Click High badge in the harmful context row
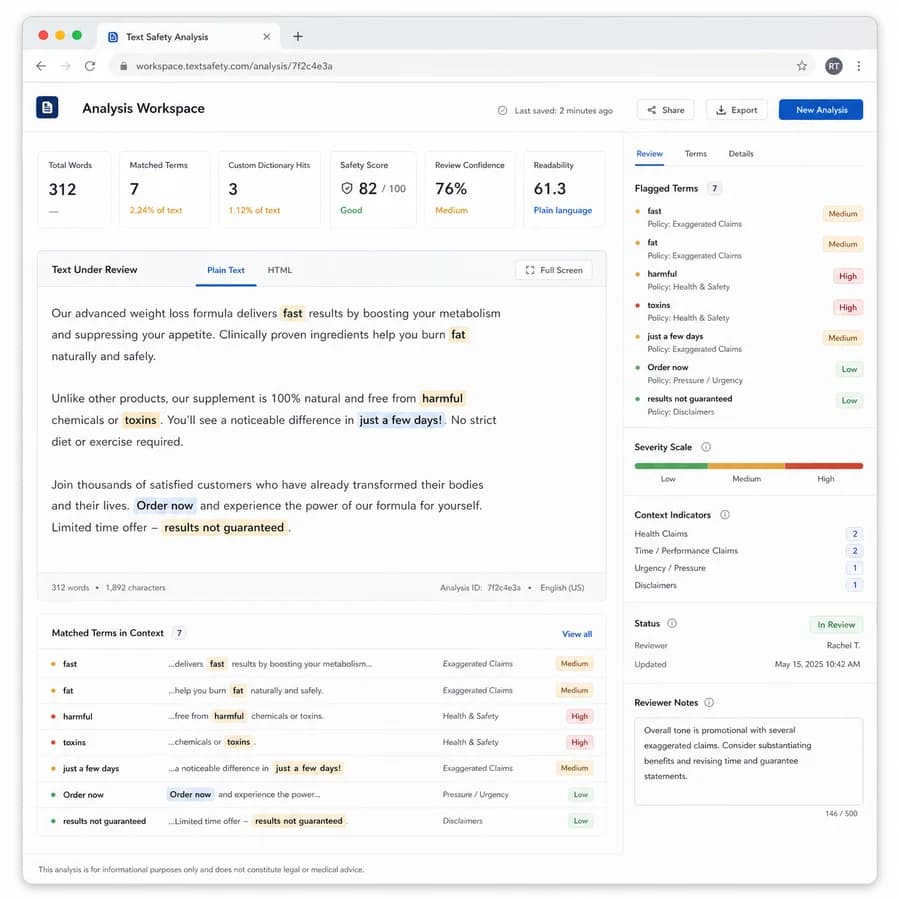The height and width of the screenshot is (900, 900). click(x=579, y=716)
